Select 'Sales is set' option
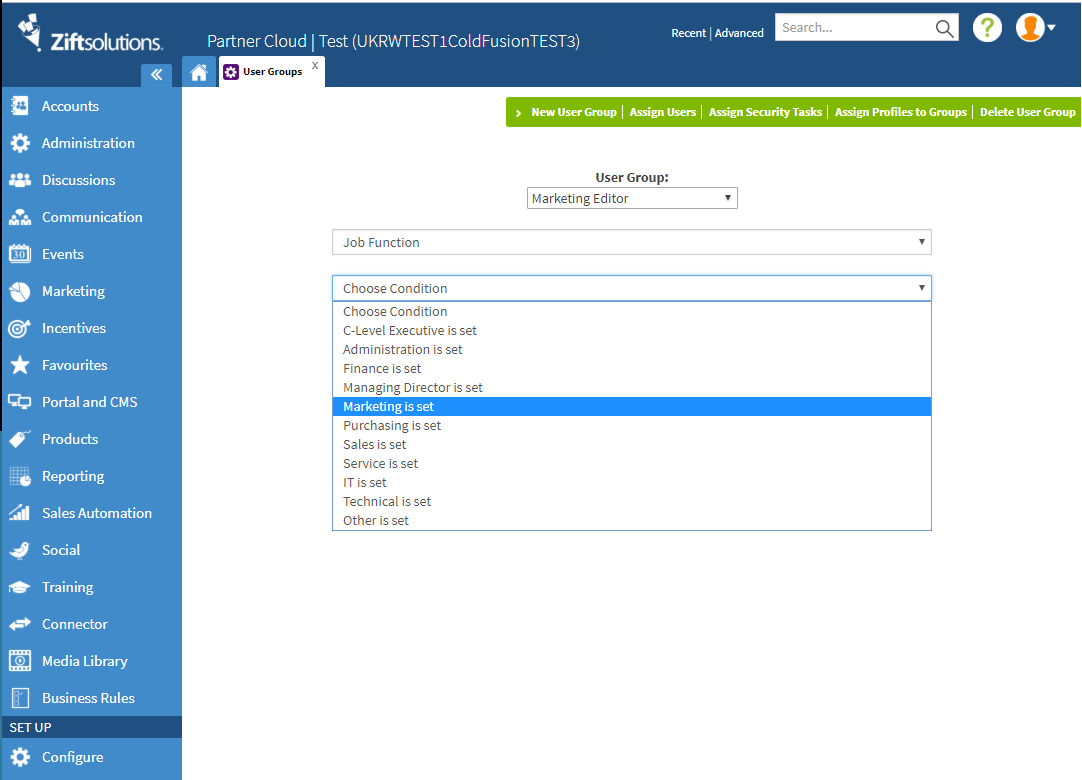1082x780 pixels. pyautogui.click(x=632, y=445)
